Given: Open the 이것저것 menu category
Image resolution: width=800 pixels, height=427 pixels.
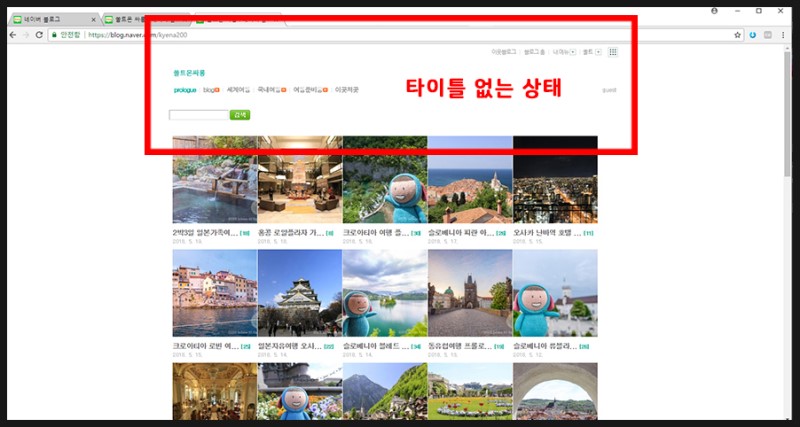Looking at the screenshot, I should click(347, 90).
